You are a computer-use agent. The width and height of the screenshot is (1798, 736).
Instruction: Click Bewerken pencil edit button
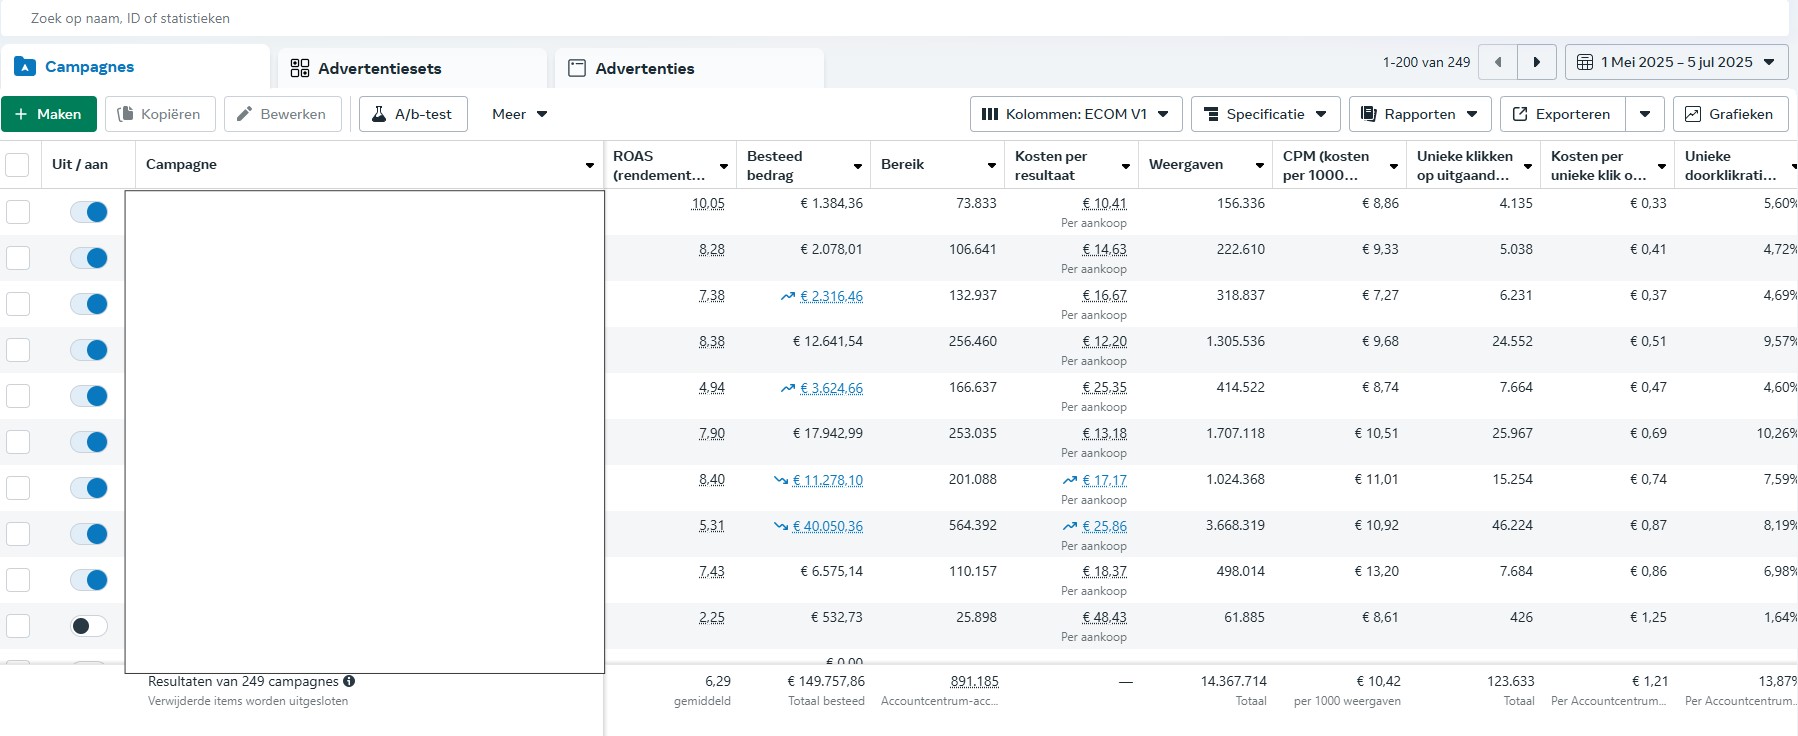pyautogui.click(x=282, y=114)
